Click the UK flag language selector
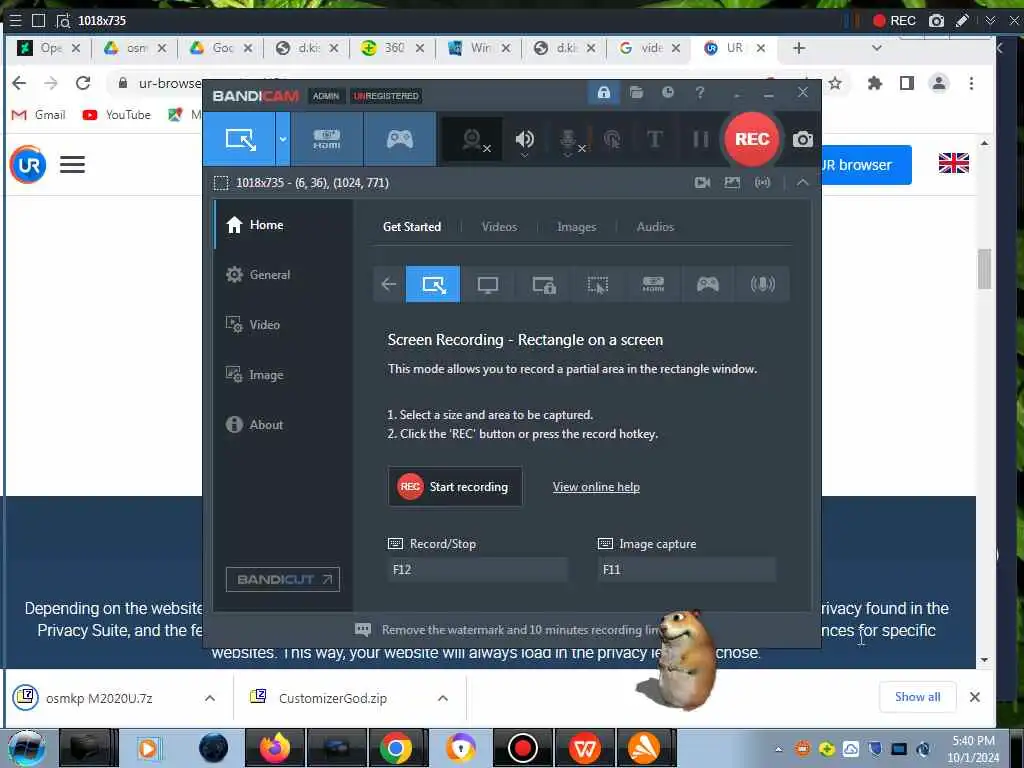The image size is (1024, 768). click(x=953, y=163)
